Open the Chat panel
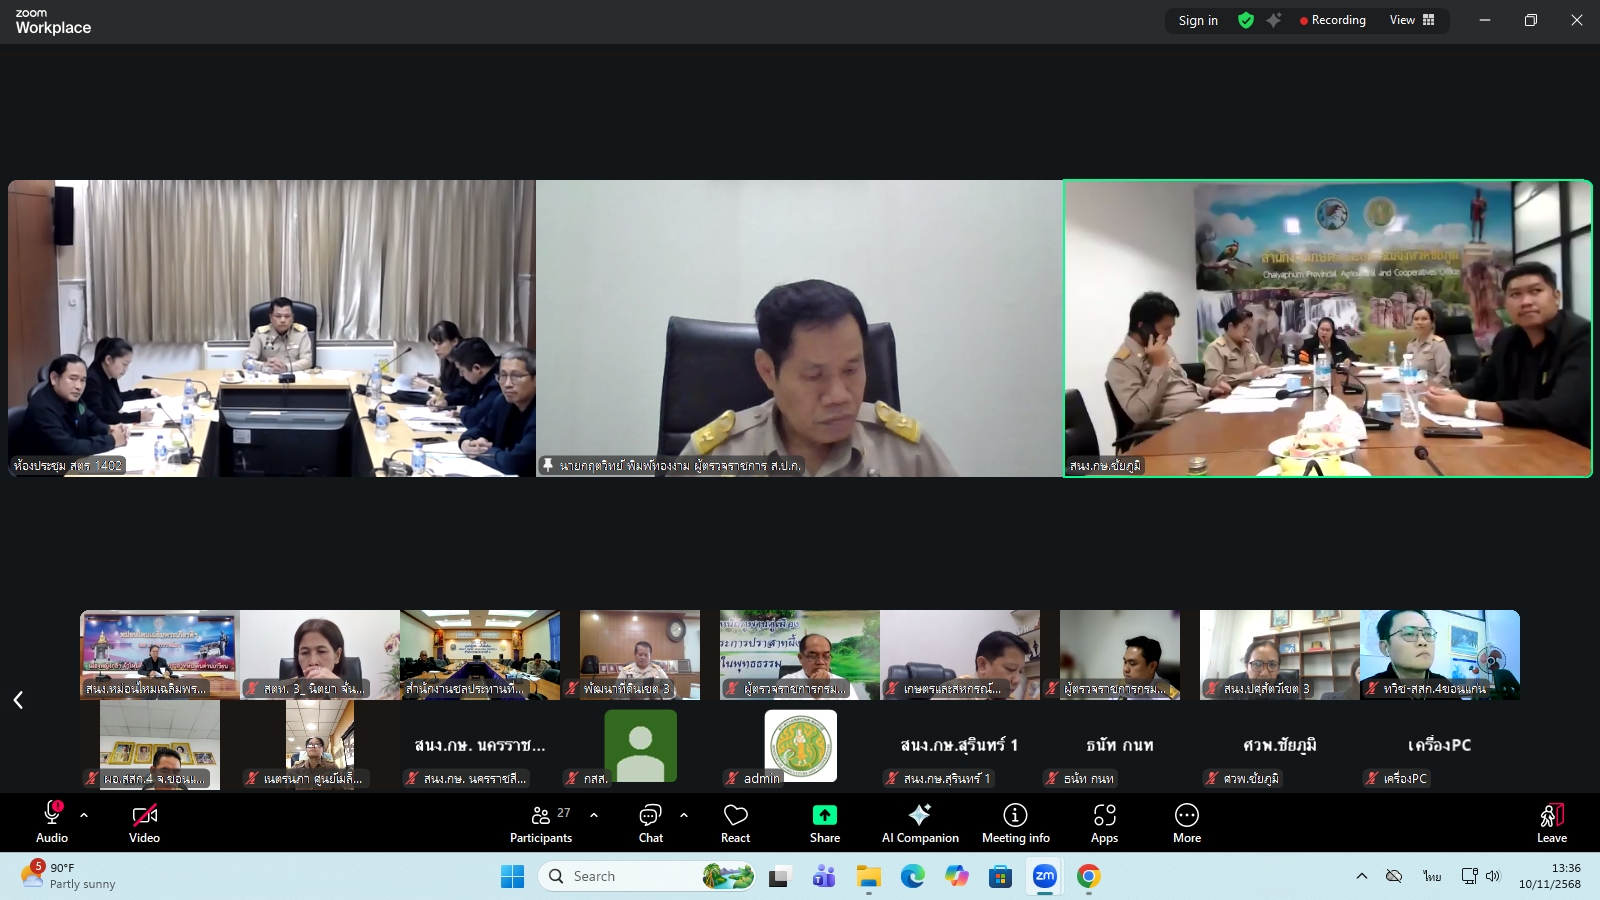Image resolution: width=1600 pixels, height=900 pixels. coord(650,822)
